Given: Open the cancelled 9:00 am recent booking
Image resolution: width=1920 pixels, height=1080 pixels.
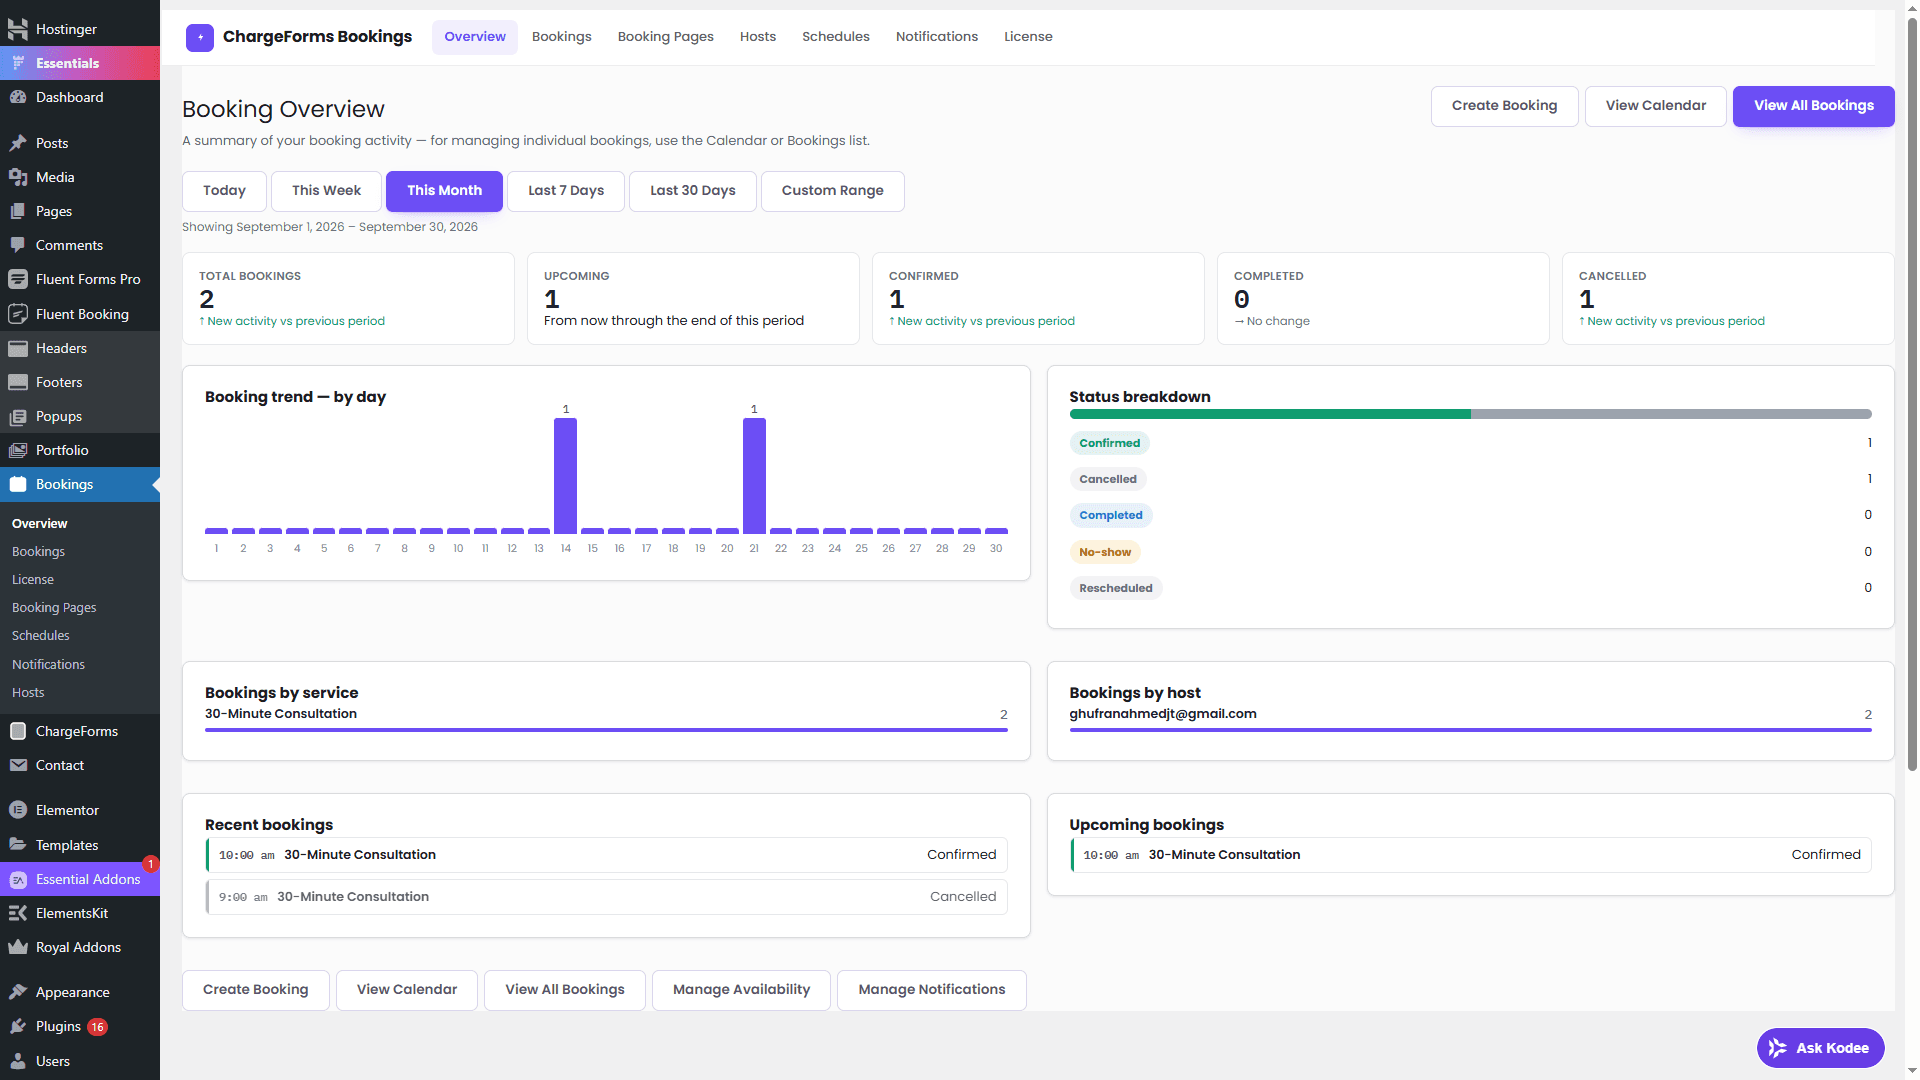Looking at the screenshot, I should click(x=606, y=897).
